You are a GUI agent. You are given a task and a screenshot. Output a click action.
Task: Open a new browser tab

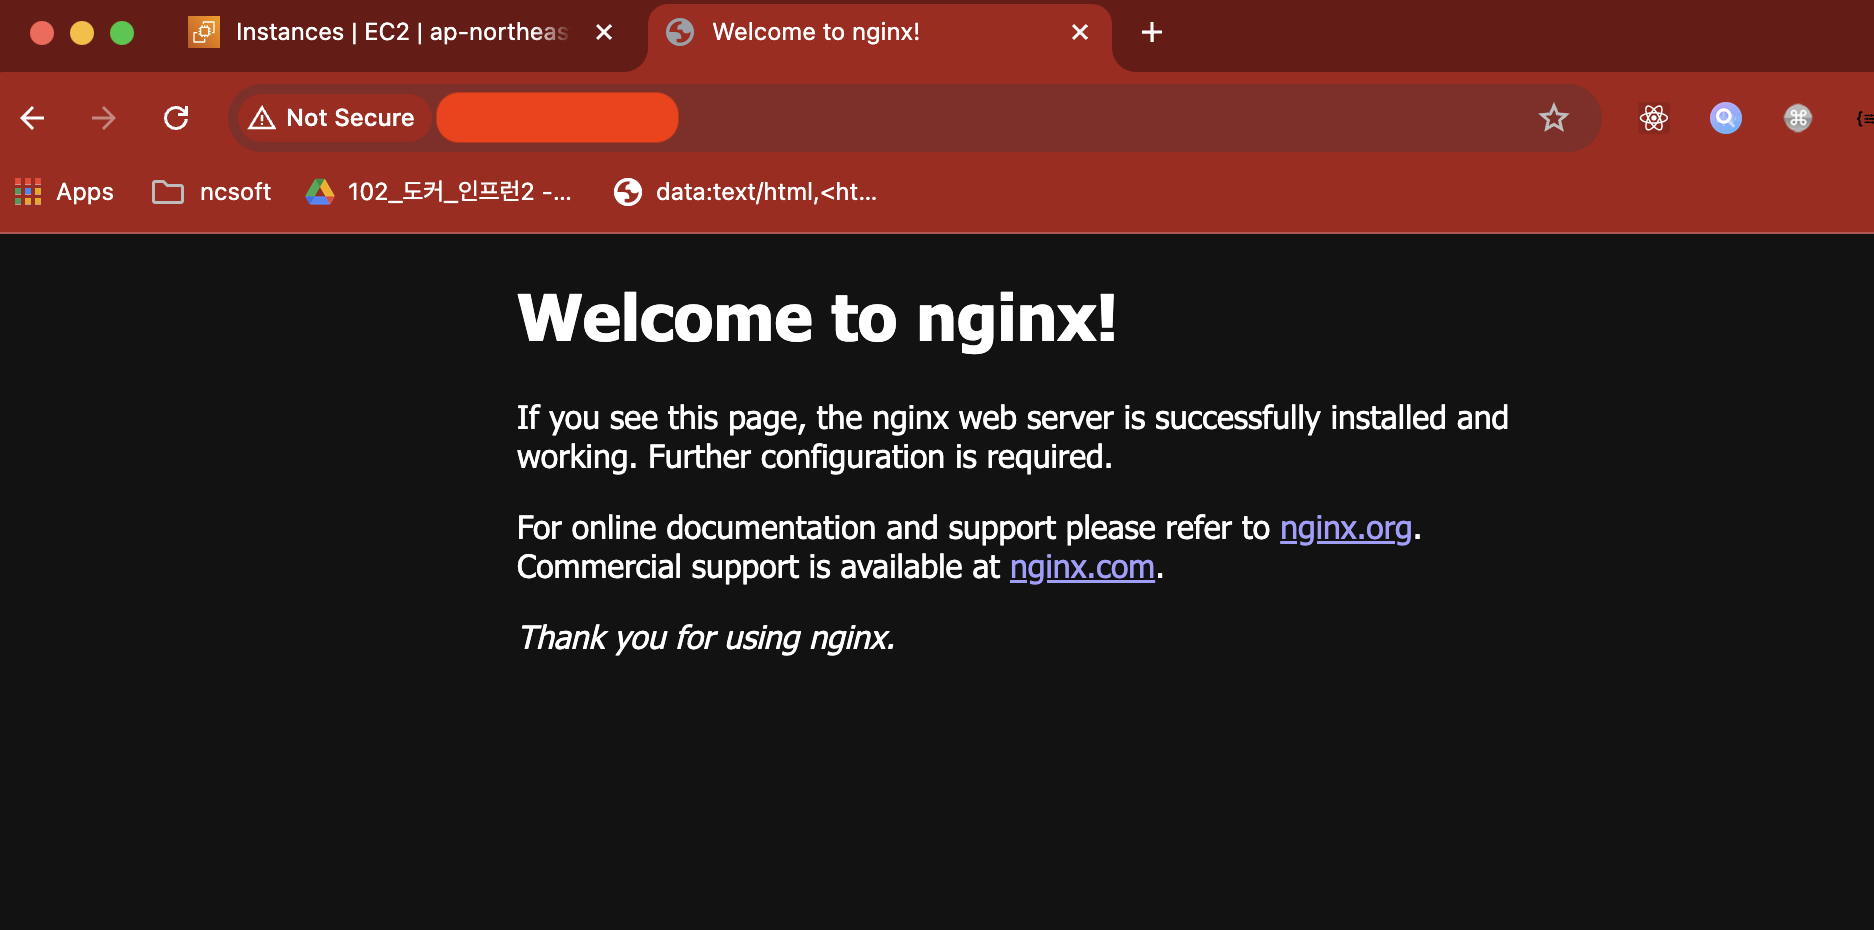click(x=1152, y=32)
